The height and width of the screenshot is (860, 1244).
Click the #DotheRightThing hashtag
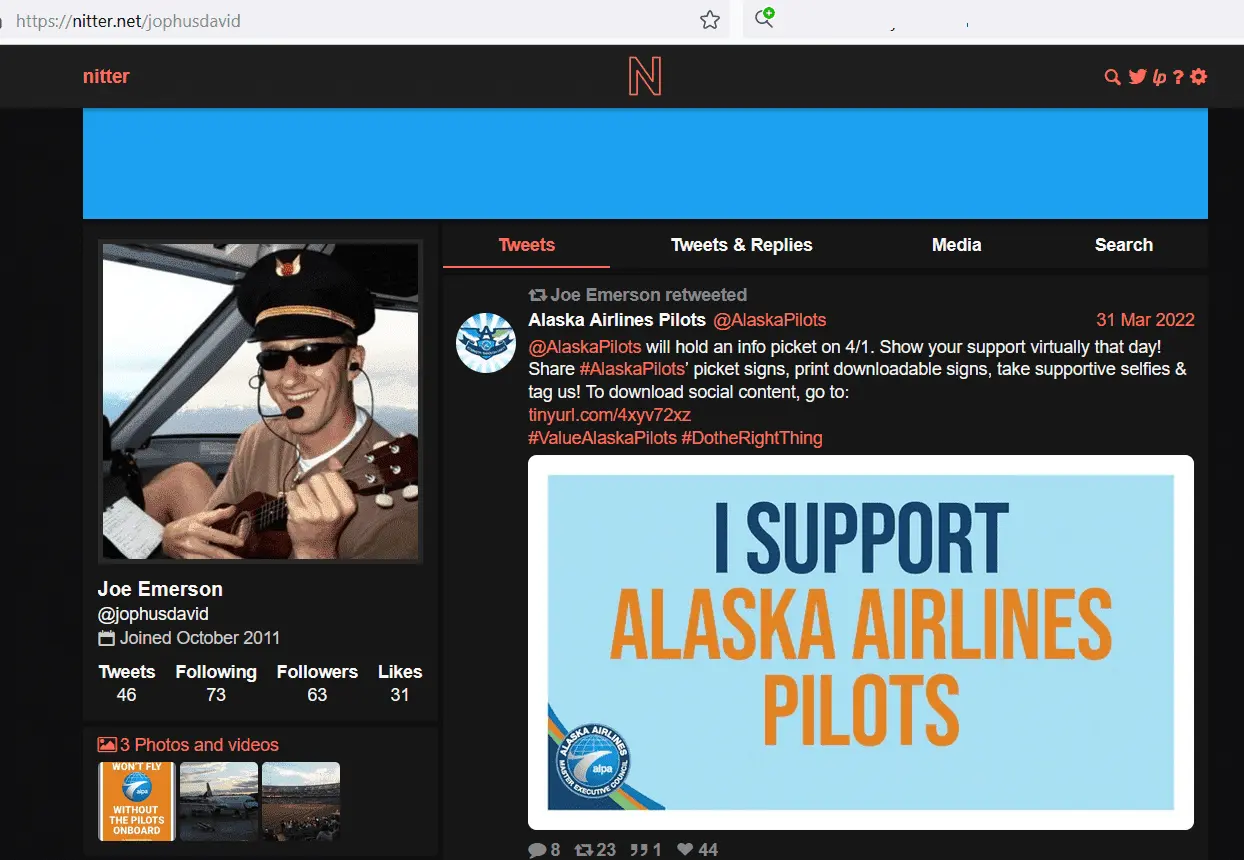click(x=752, y=438)
